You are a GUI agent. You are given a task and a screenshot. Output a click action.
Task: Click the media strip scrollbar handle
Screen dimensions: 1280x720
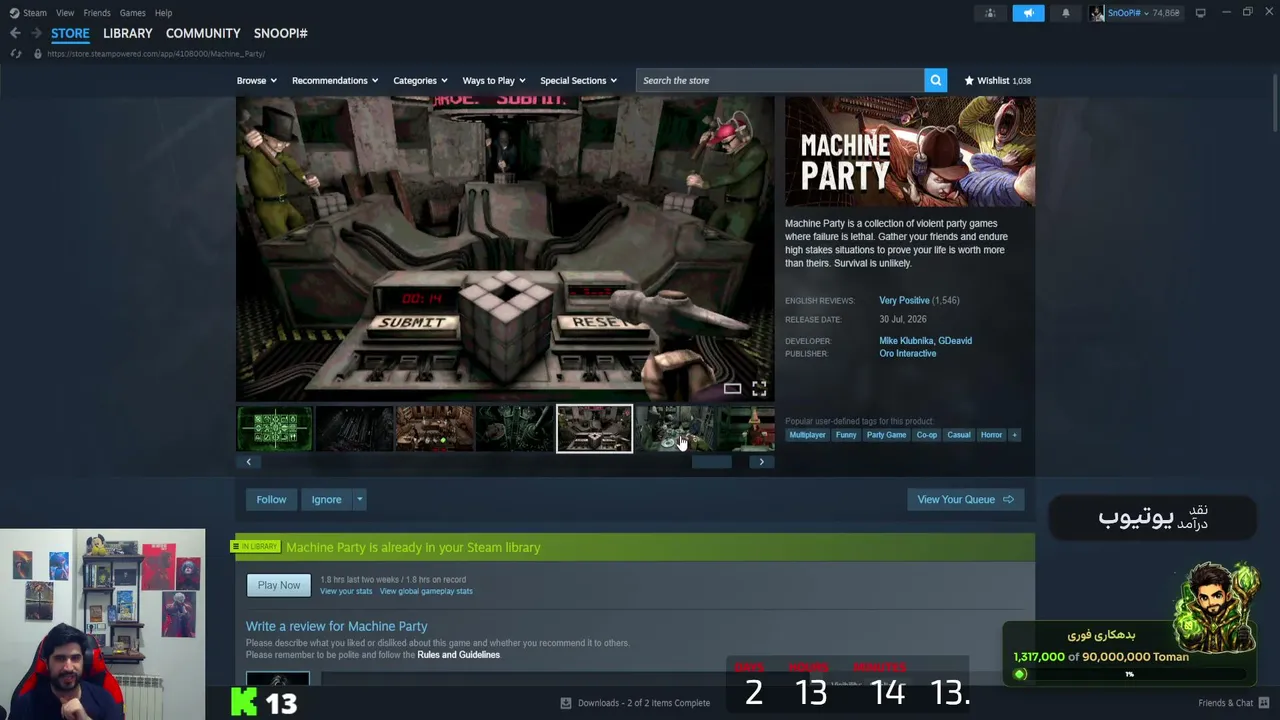pyautogui.click(x=712, y=462)
